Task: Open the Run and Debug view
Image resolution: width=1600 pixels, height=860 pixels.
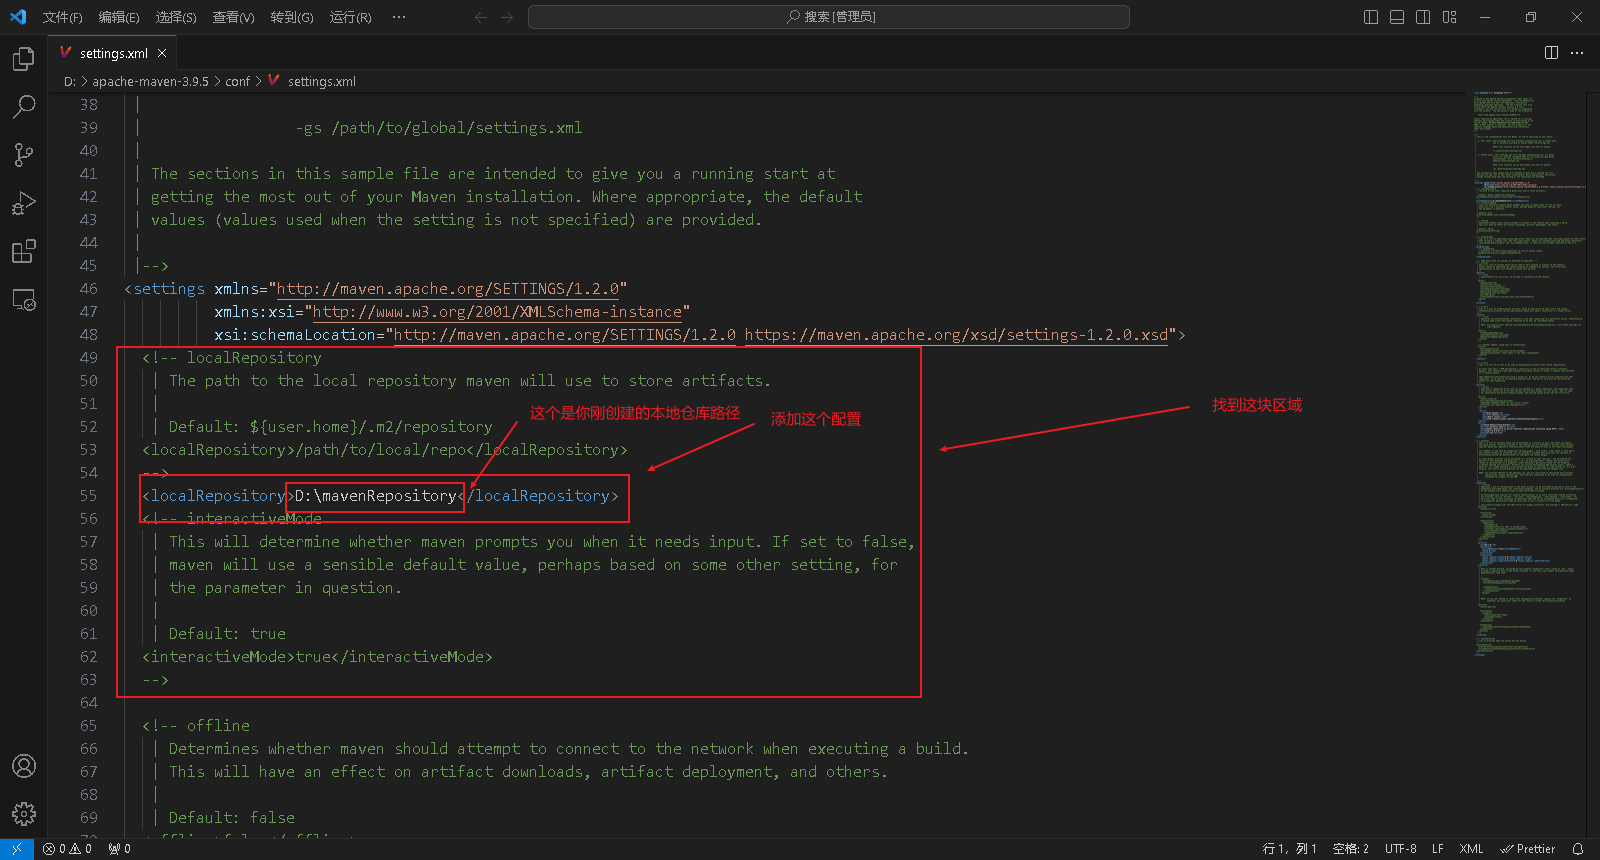Action: (x=24, y=203)
